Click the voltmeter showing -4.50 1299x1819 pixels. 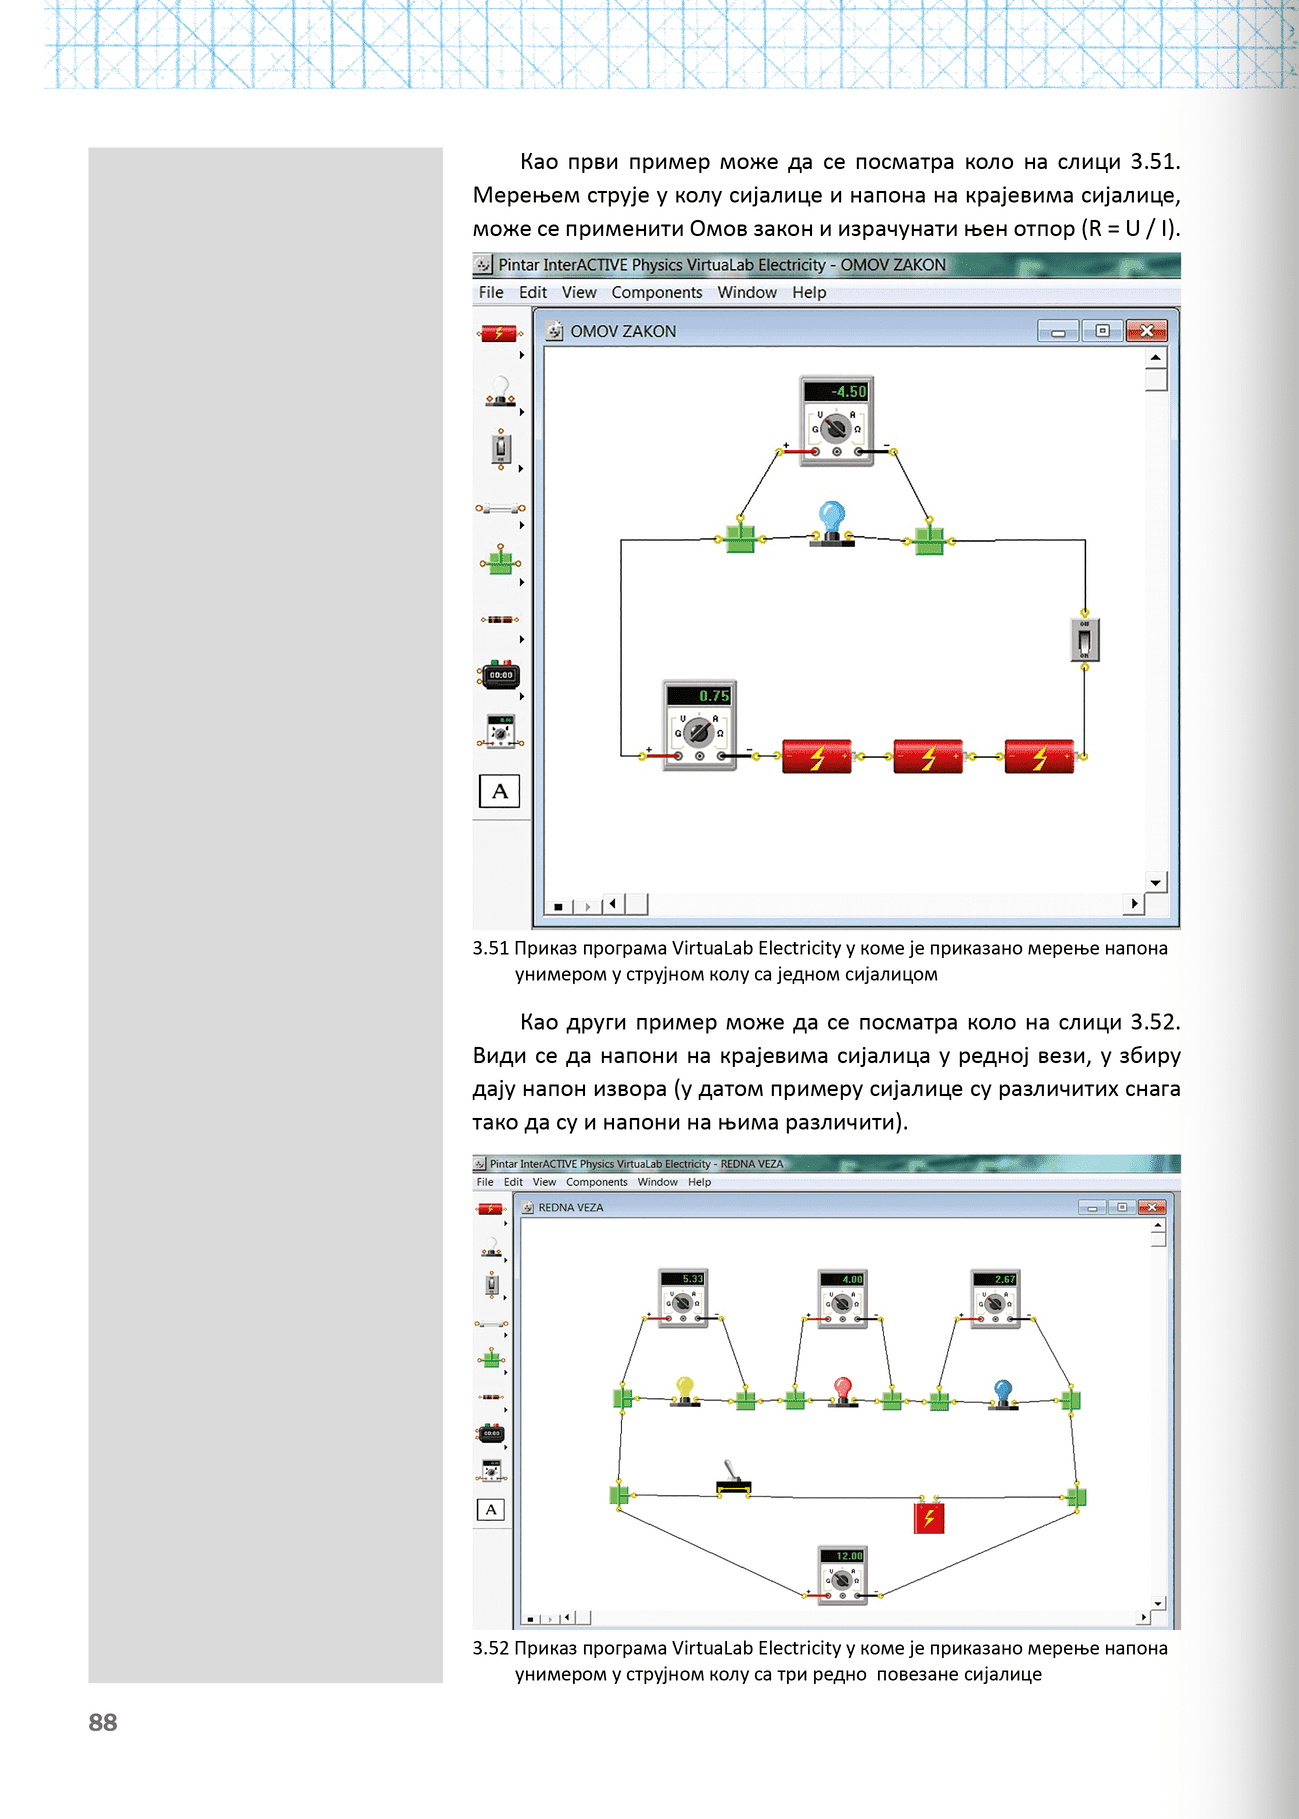[837, 420]
